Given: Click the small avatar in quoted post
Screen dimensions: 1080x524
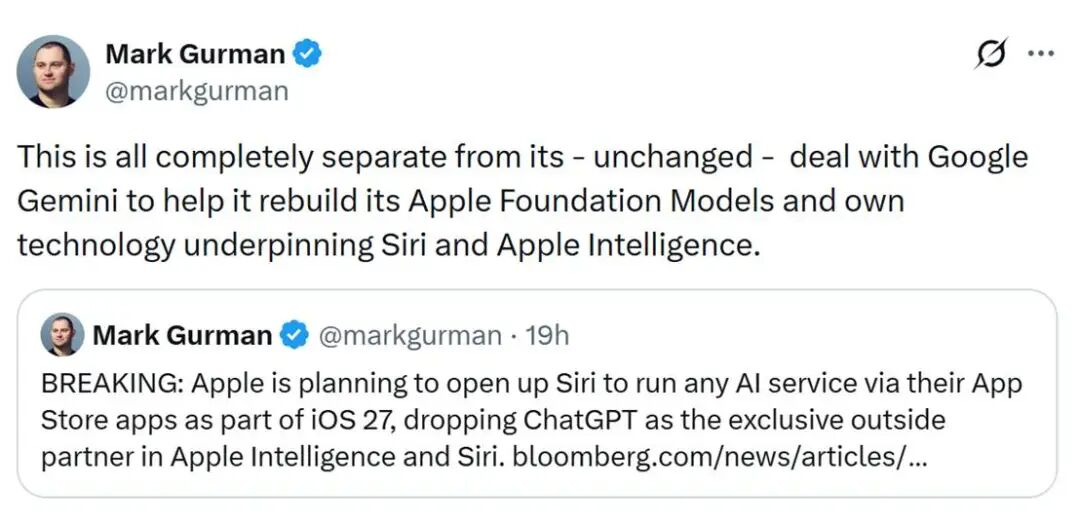Looking at the screenshot, I should click(x=62, y=335).
